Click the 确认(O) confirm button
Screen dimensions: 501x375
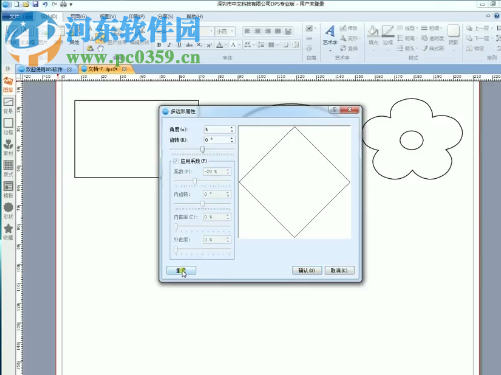[307, 270]
